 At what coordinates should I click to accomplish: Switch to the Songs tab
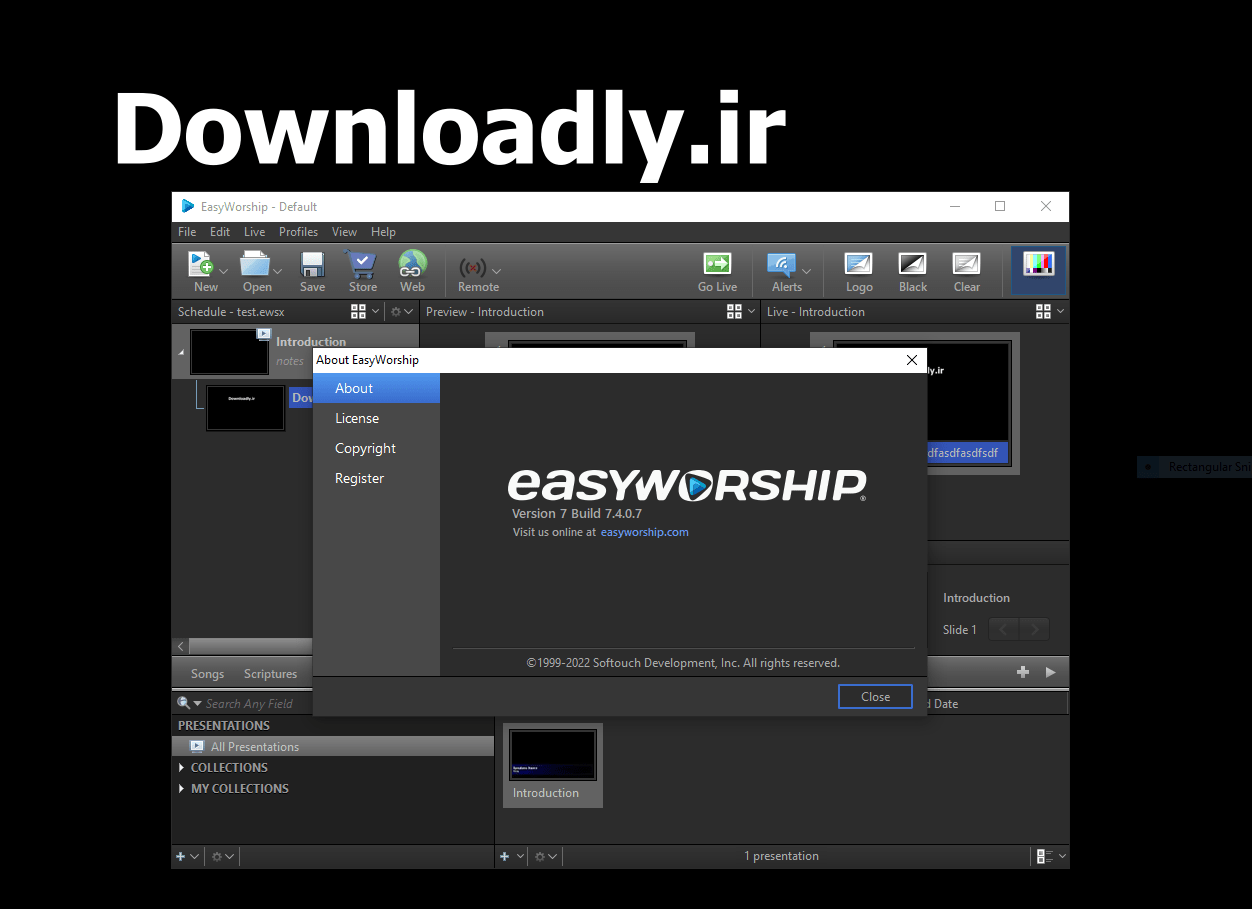207,674
